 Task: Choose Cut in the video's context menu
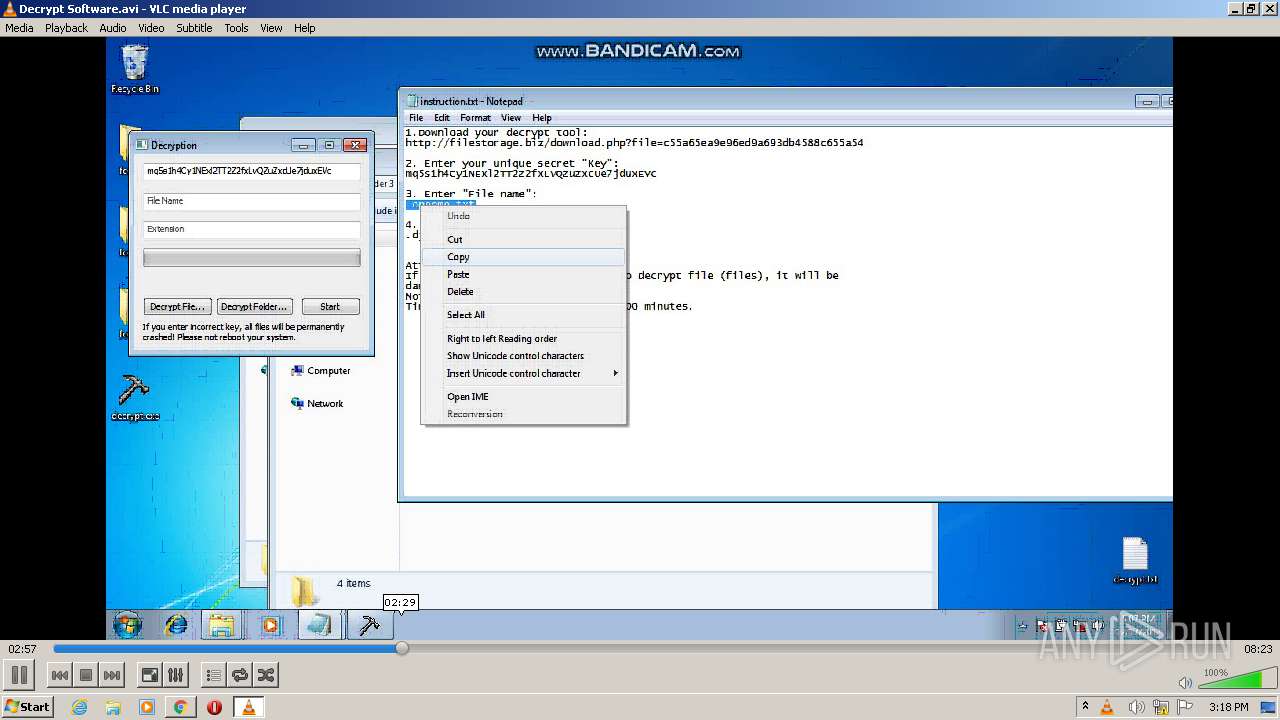(x=523, y=240)
